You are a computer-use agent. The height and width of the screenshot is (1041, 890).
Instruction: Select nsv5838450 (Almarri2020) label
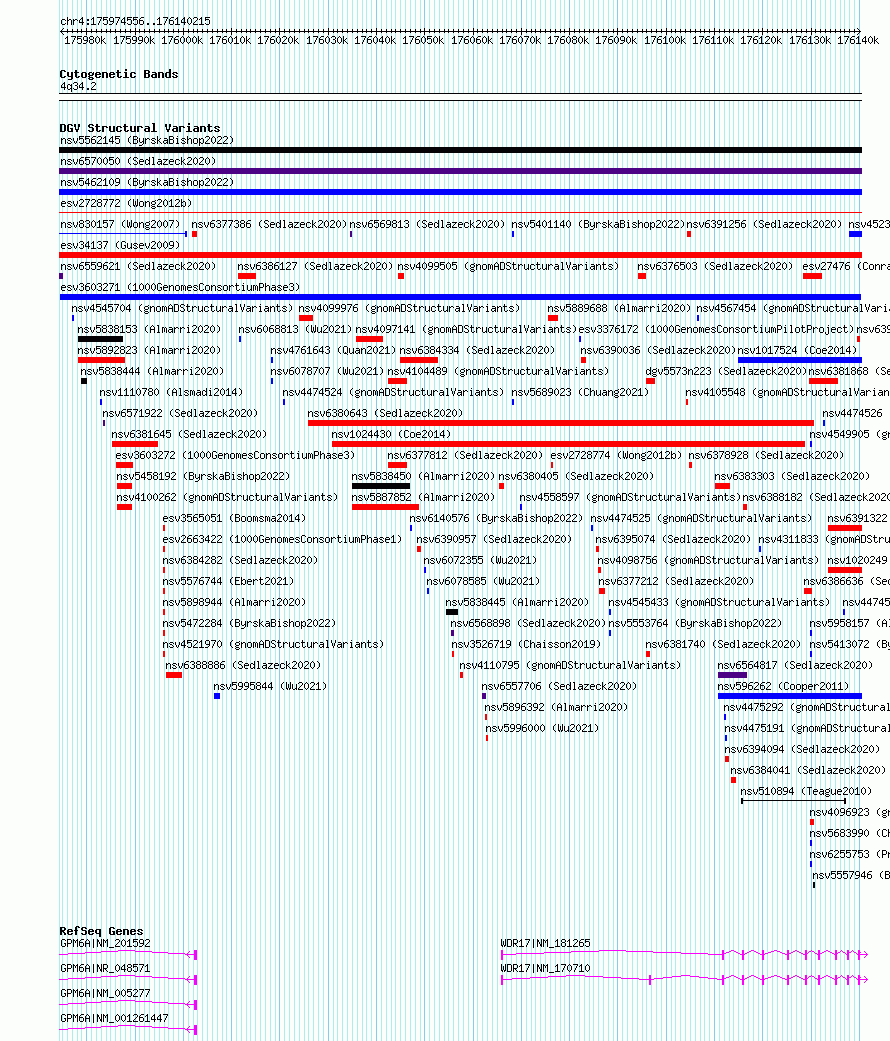coord(423,477)
